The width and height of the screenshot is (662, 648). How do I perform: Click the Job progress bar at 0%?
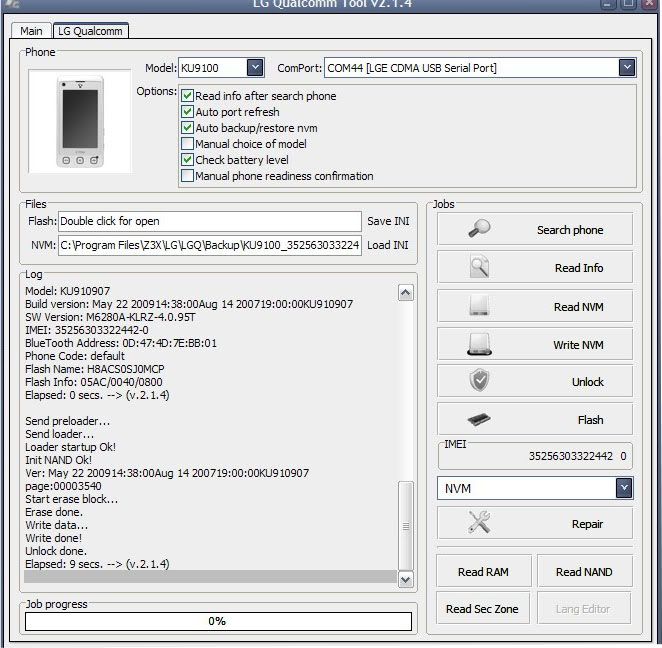pyautogui.click(x=218, y=621)
